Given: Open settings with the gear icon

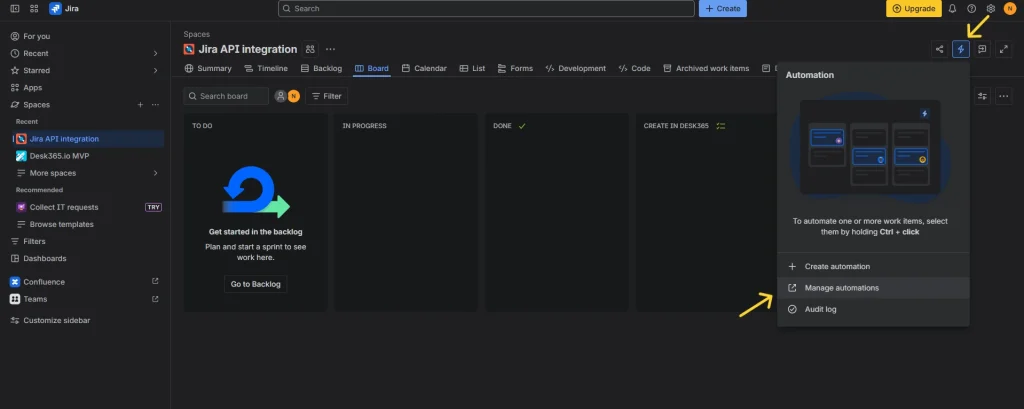Looking at the screenshot, I should (x=991, y=8).
